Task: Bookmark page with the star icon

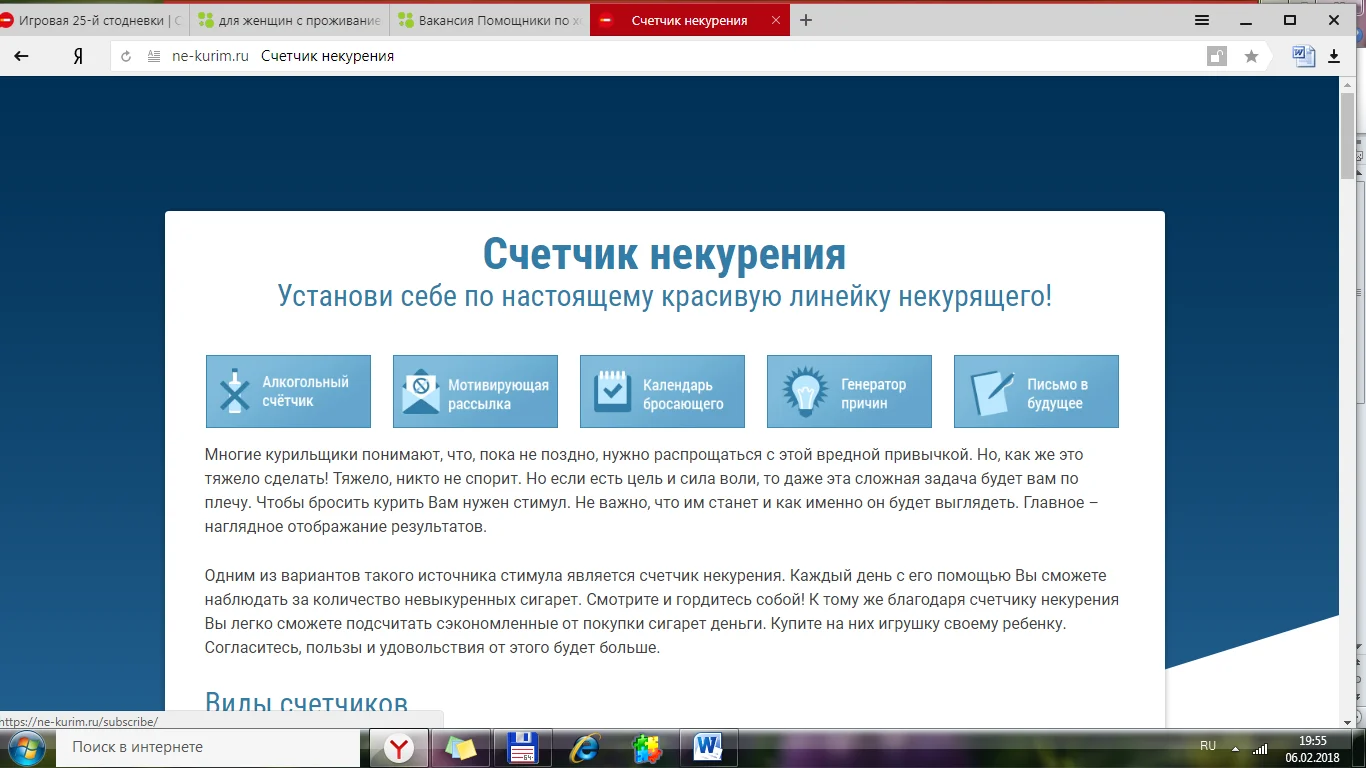Action: click(1251, 57)
